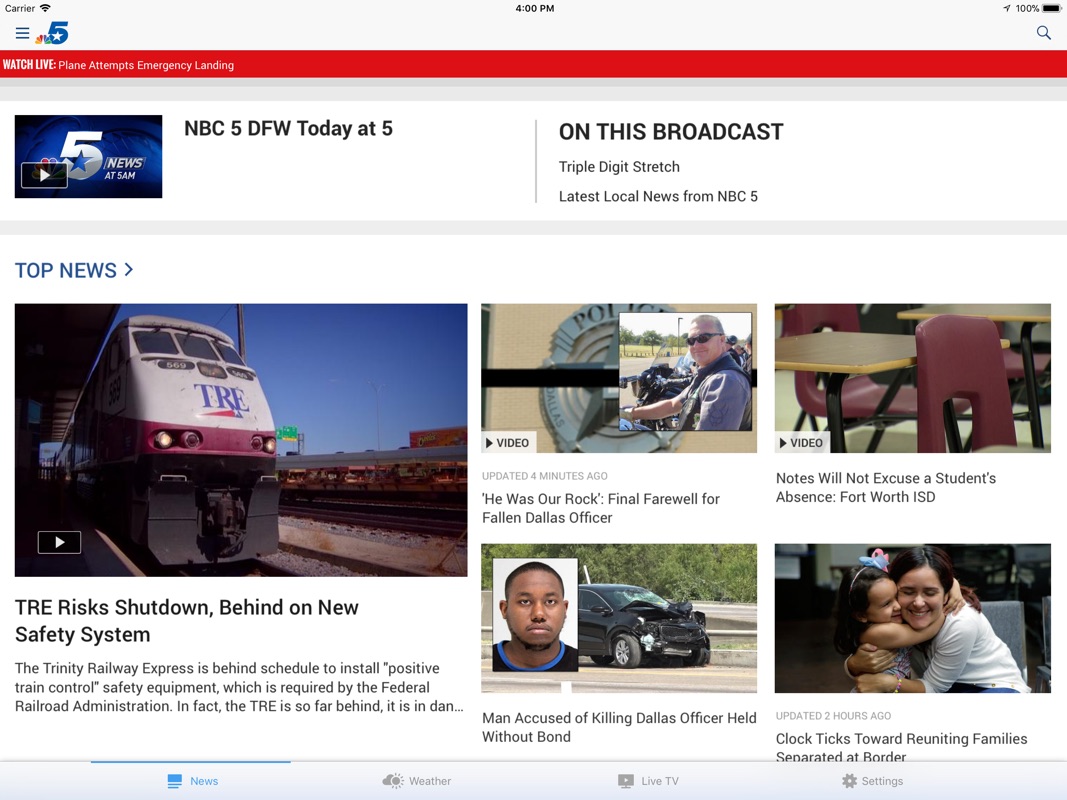Tap the 4:00 PM clock
Viewport: 1067px width, 800px height.
pyautogui.click(x=535, y=8)
